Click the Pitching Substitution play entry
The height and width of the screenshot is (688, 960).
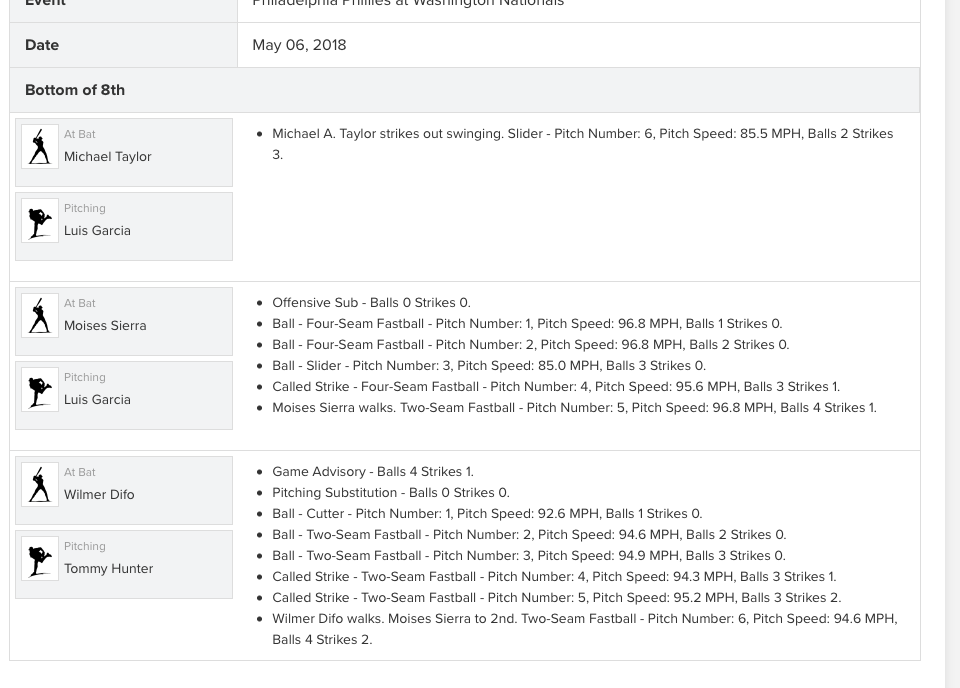[390, 493]
